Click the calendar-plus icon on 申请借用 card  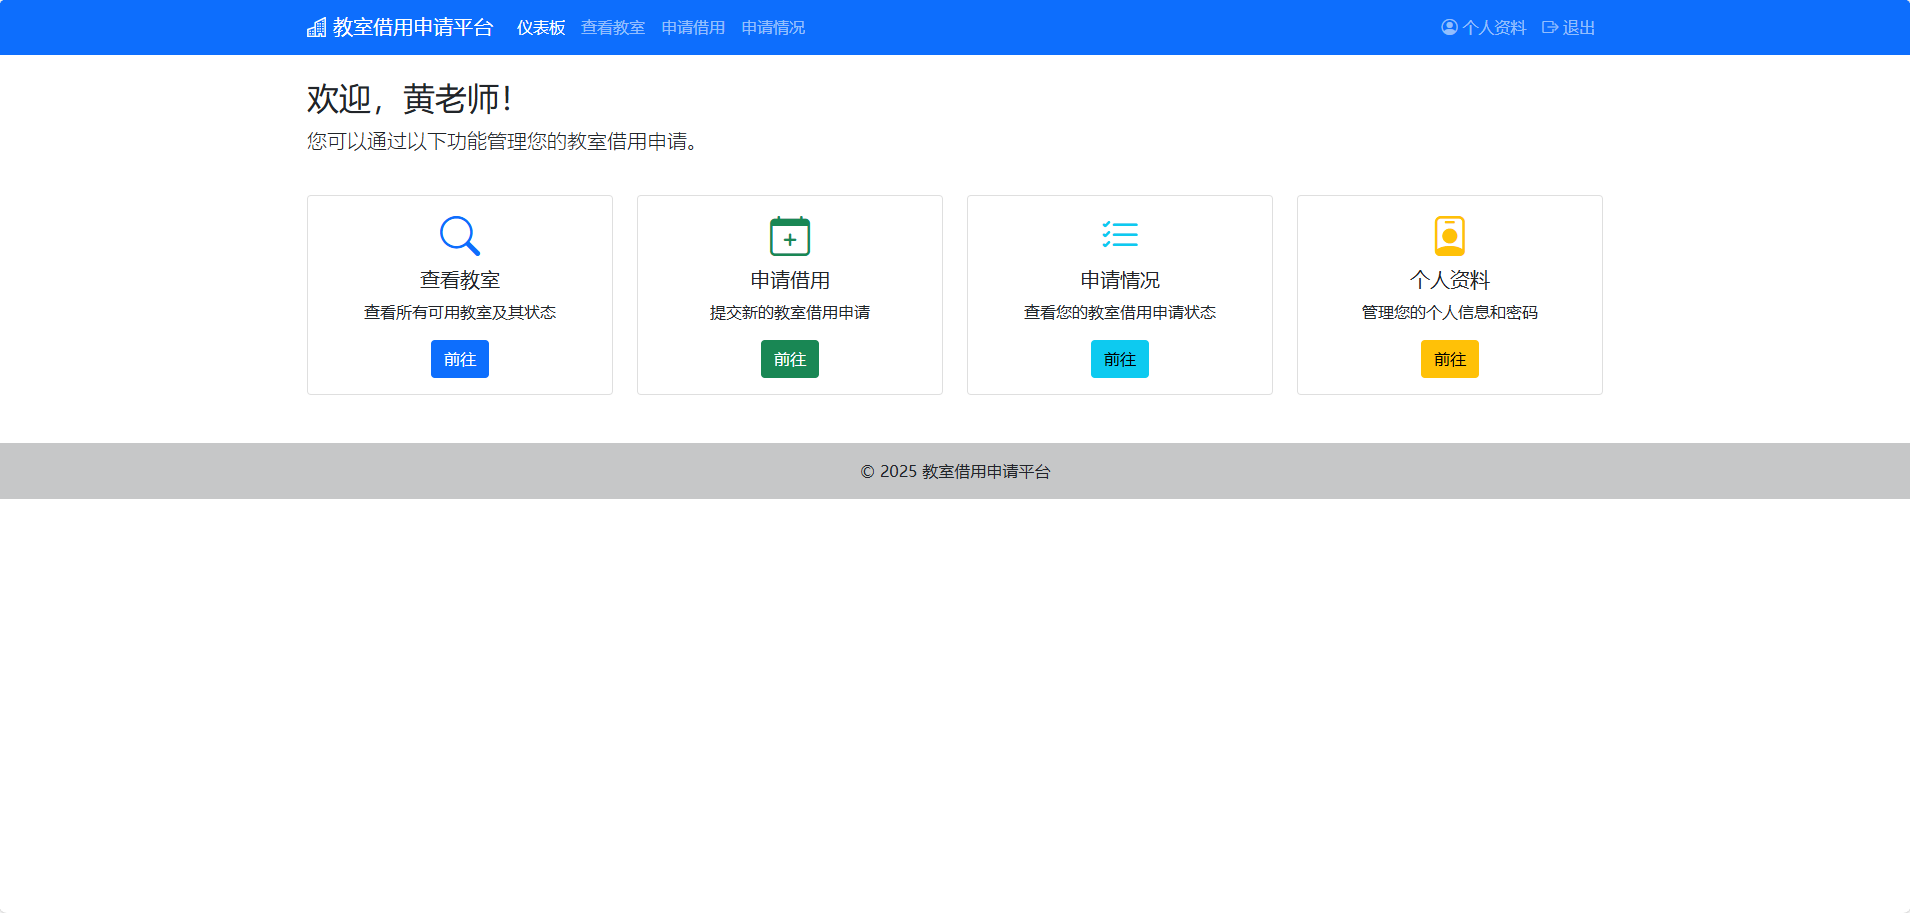790,236
